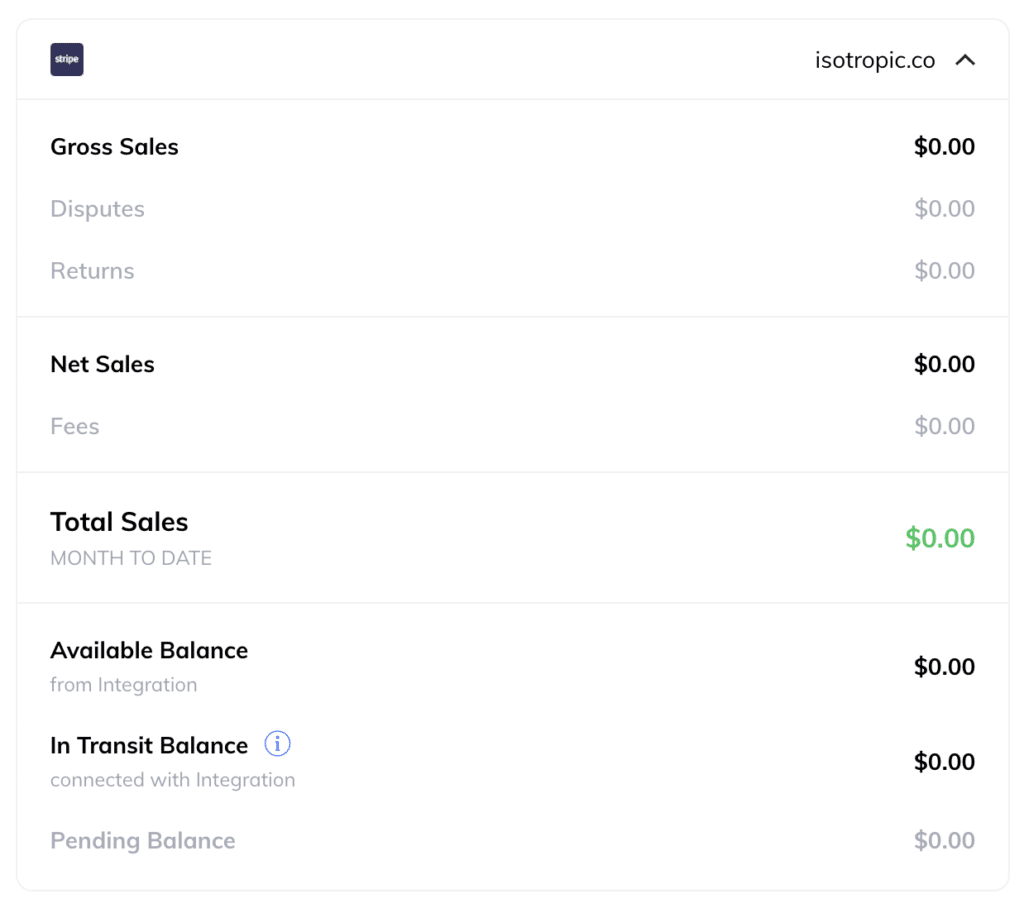Click the Gross Sales label
The height and width of the screenshot is (913, 1024).
[114, 147]
